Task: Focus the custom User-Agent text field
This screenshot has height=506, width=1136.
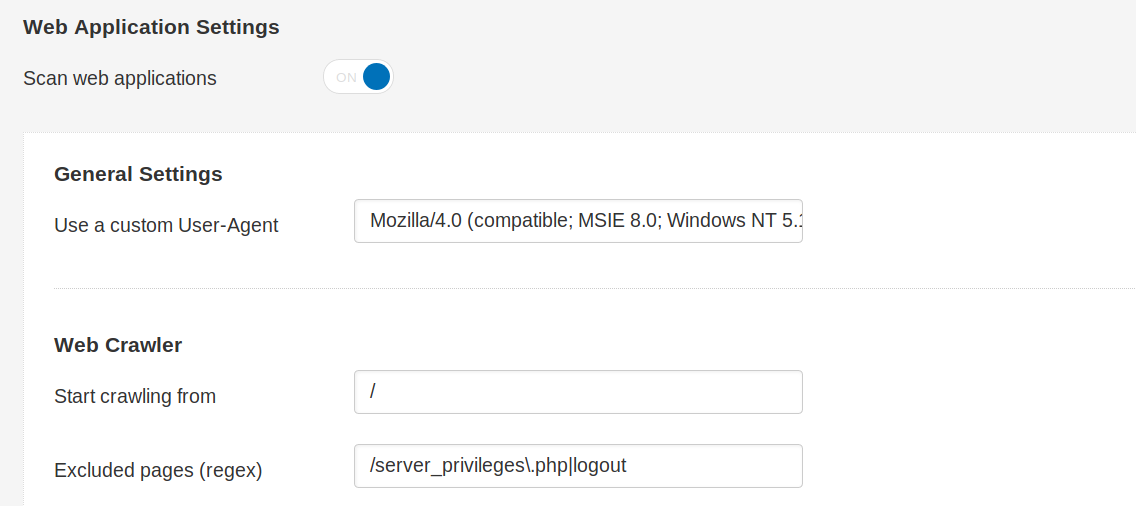Action: pos(578,221)
